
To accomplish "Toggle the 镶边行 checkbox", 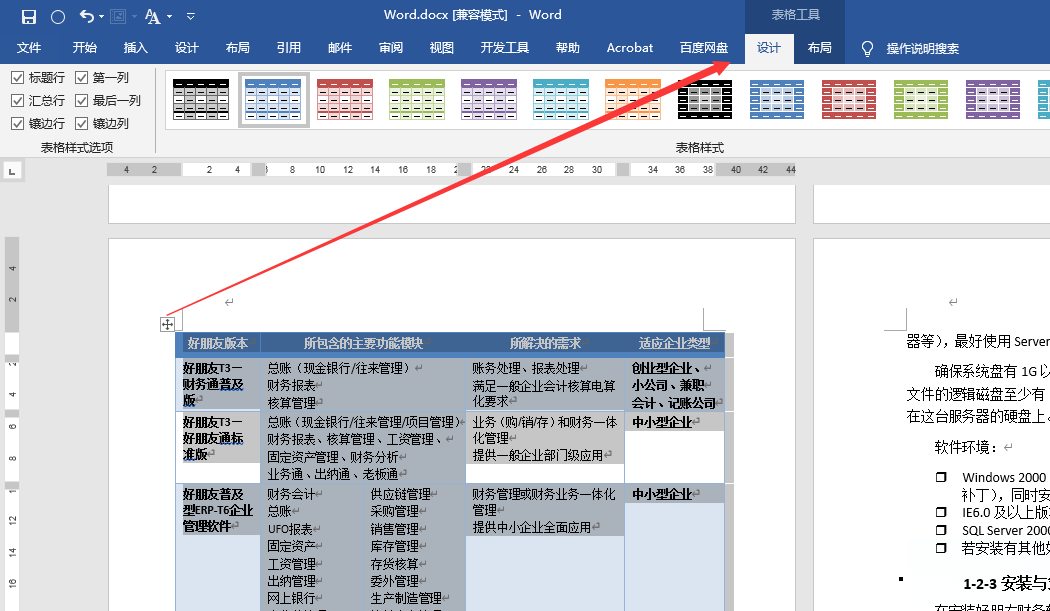I will (x=17, y=123).
